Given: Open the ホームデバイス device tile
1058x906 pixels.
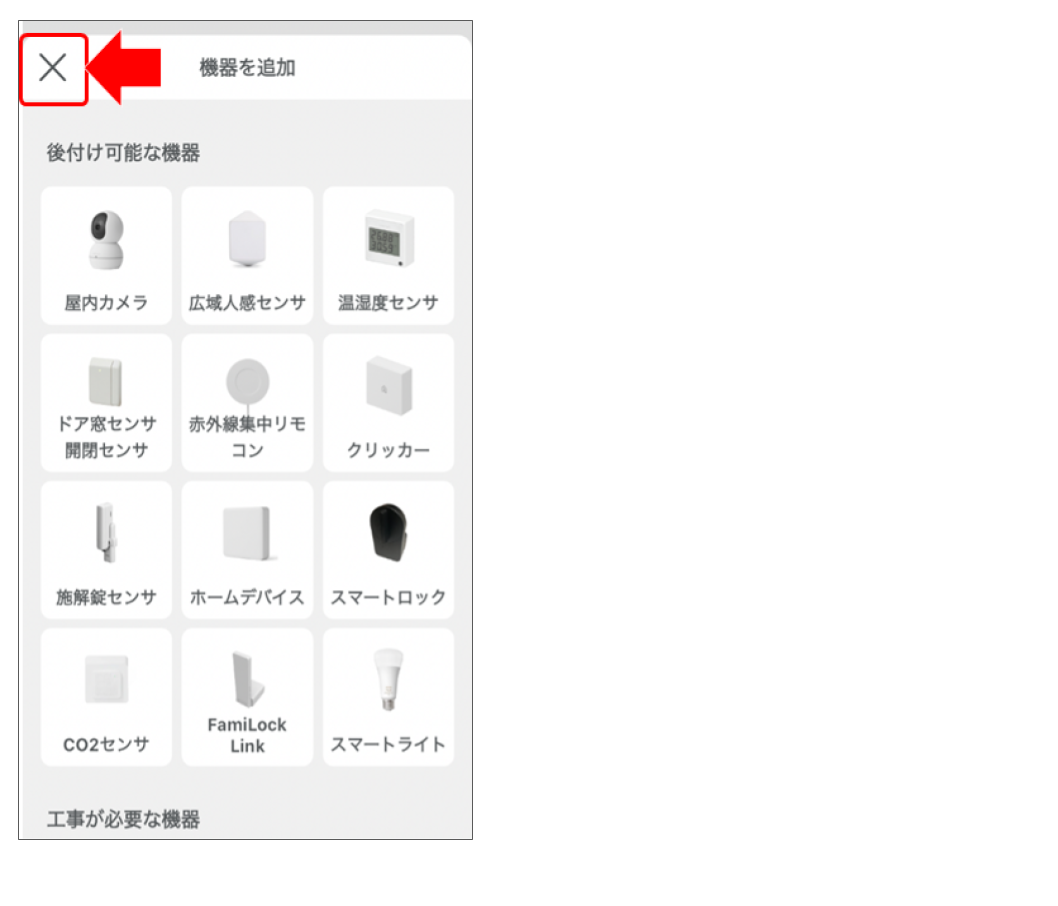Looking at the screenshot, I should pyautogui.click(x=247, y=550).
